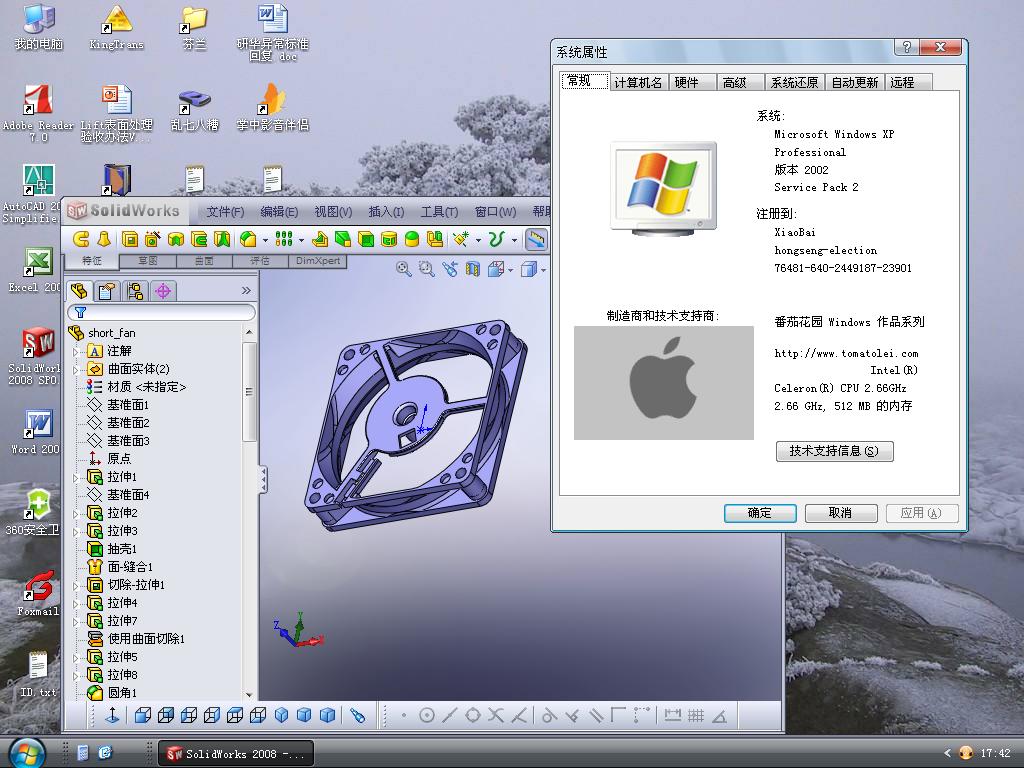Click the Normal To view icon

click(112, 715)
